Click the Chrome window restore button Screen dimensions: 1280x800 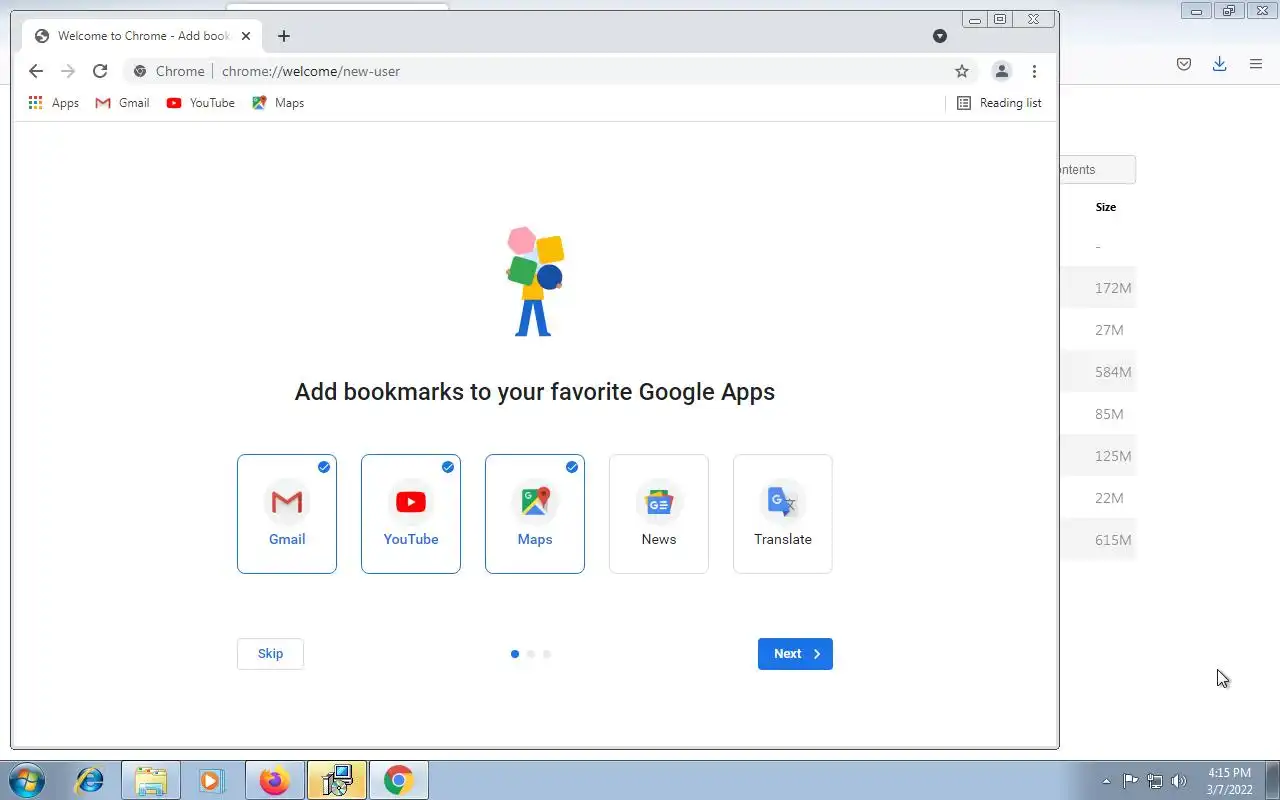pos(1000,19)
